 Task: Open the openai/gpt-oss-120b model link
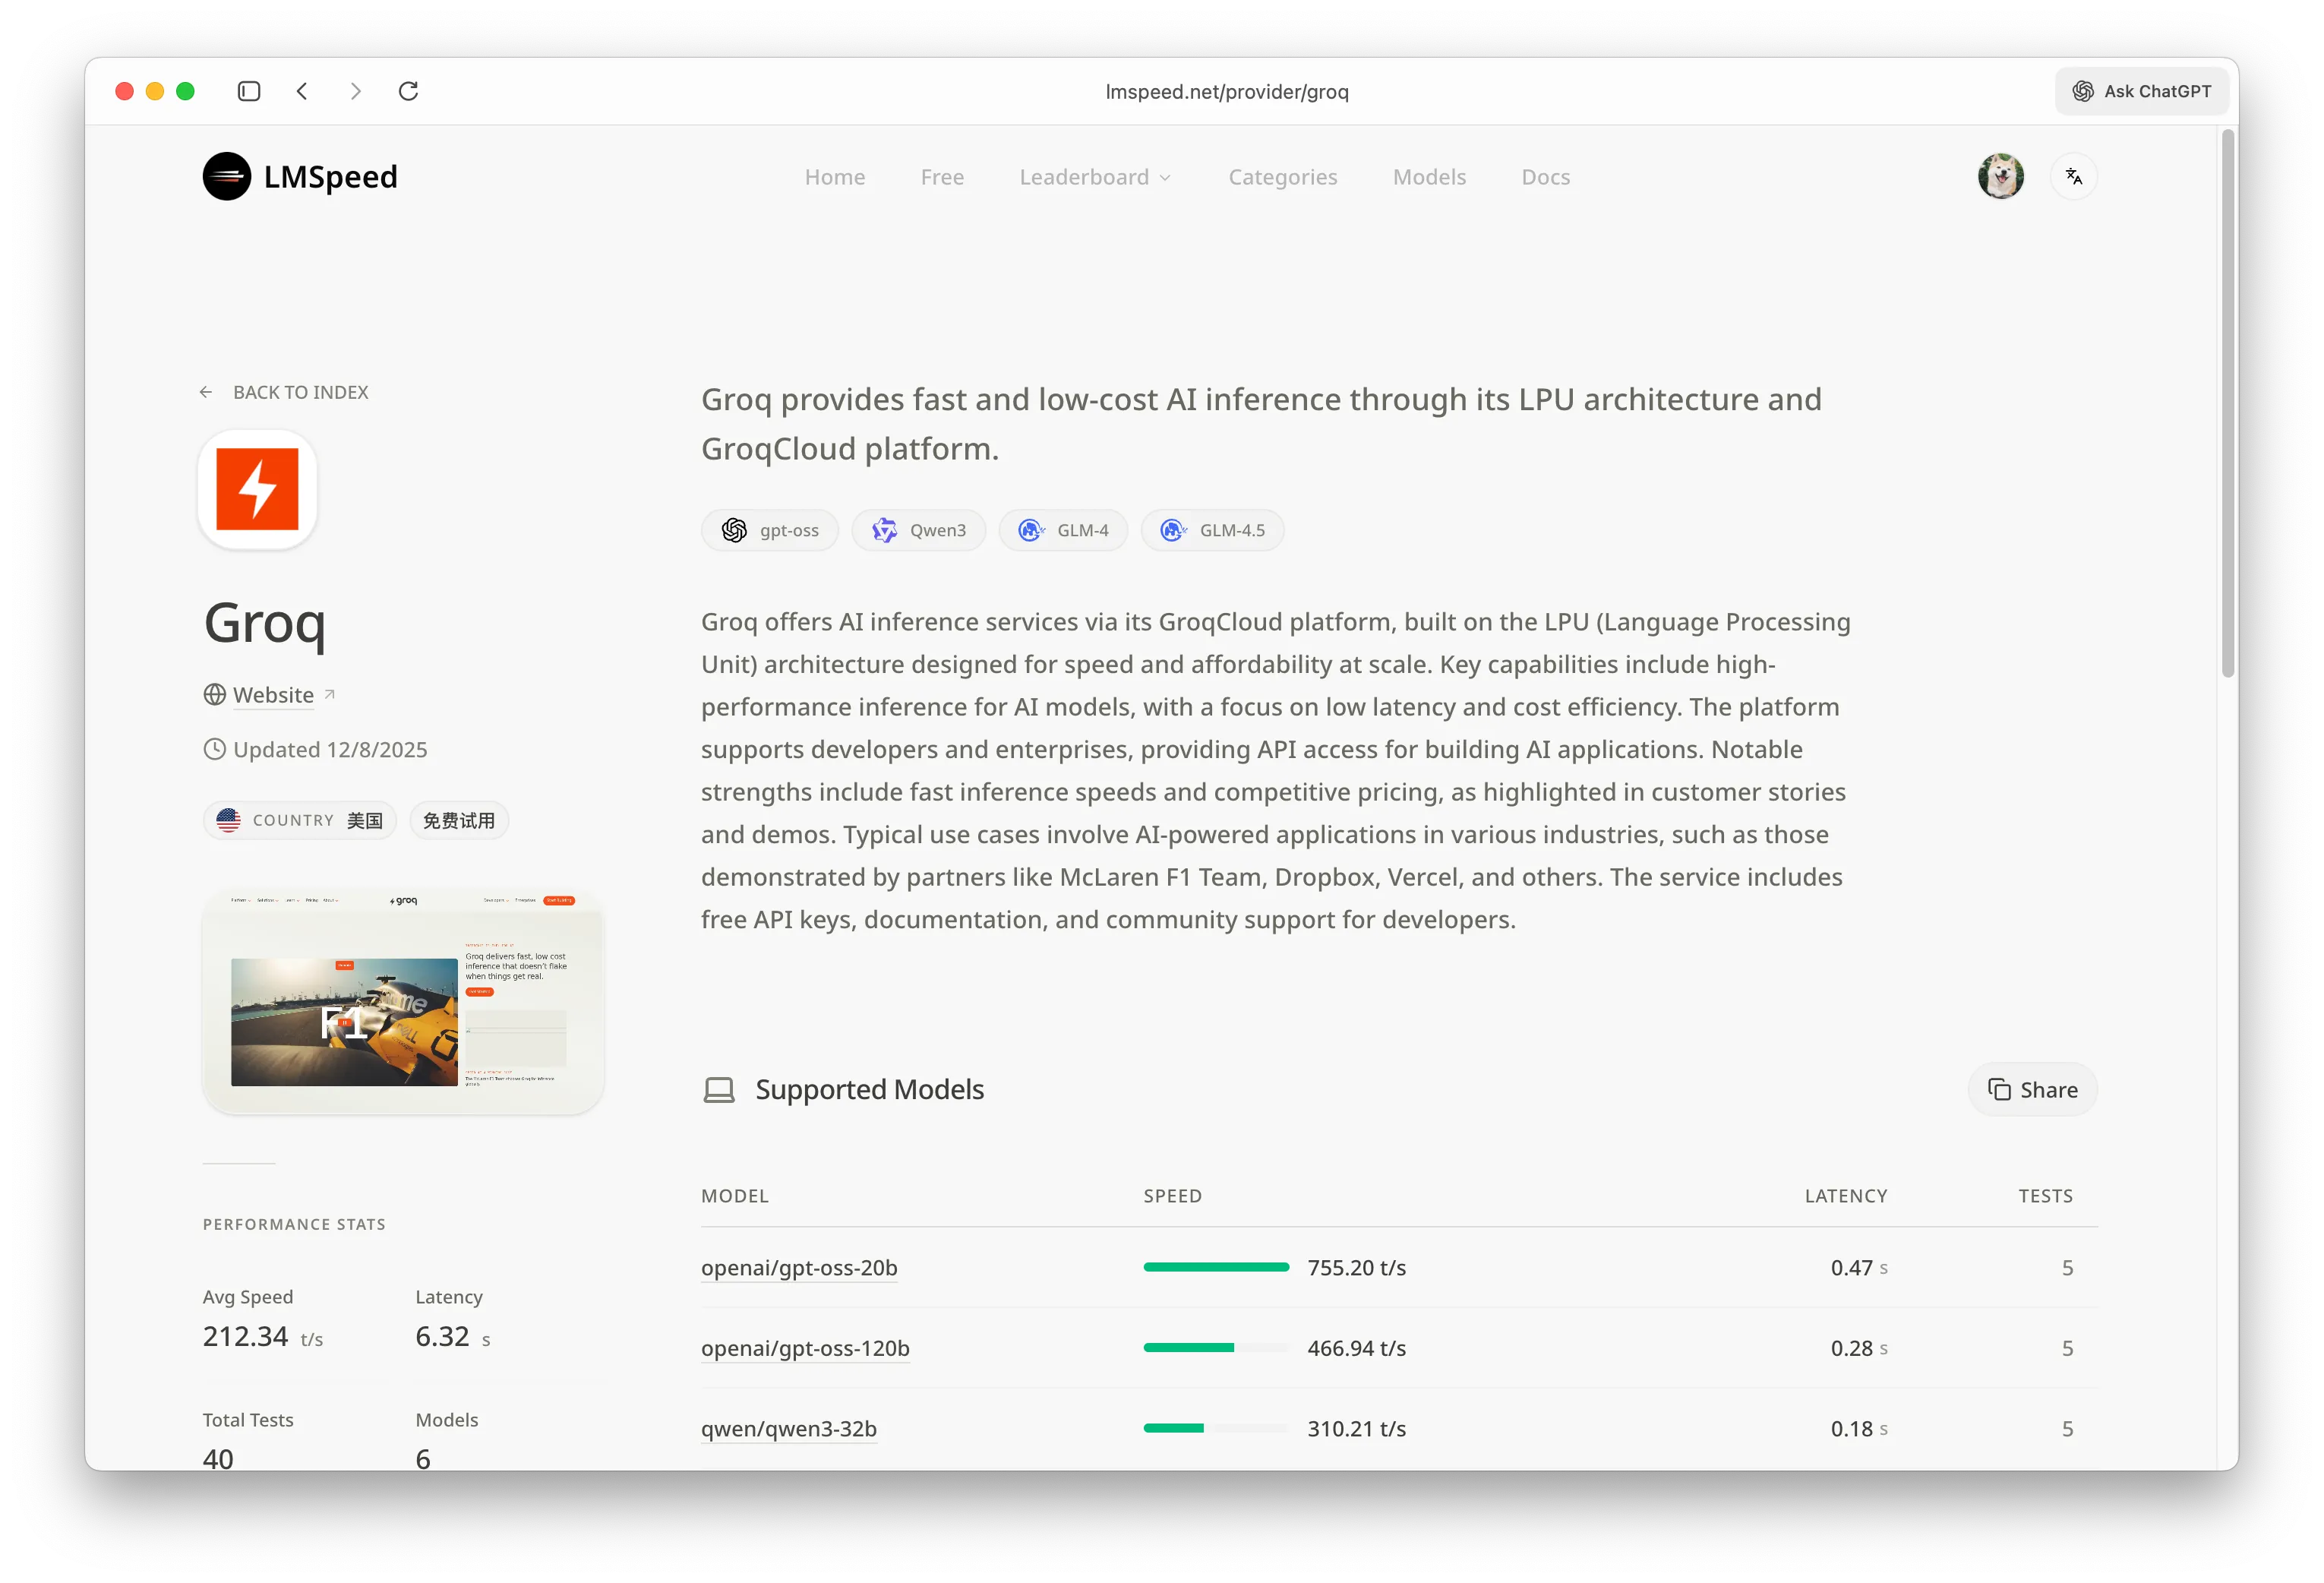[x=805, y=1348]
